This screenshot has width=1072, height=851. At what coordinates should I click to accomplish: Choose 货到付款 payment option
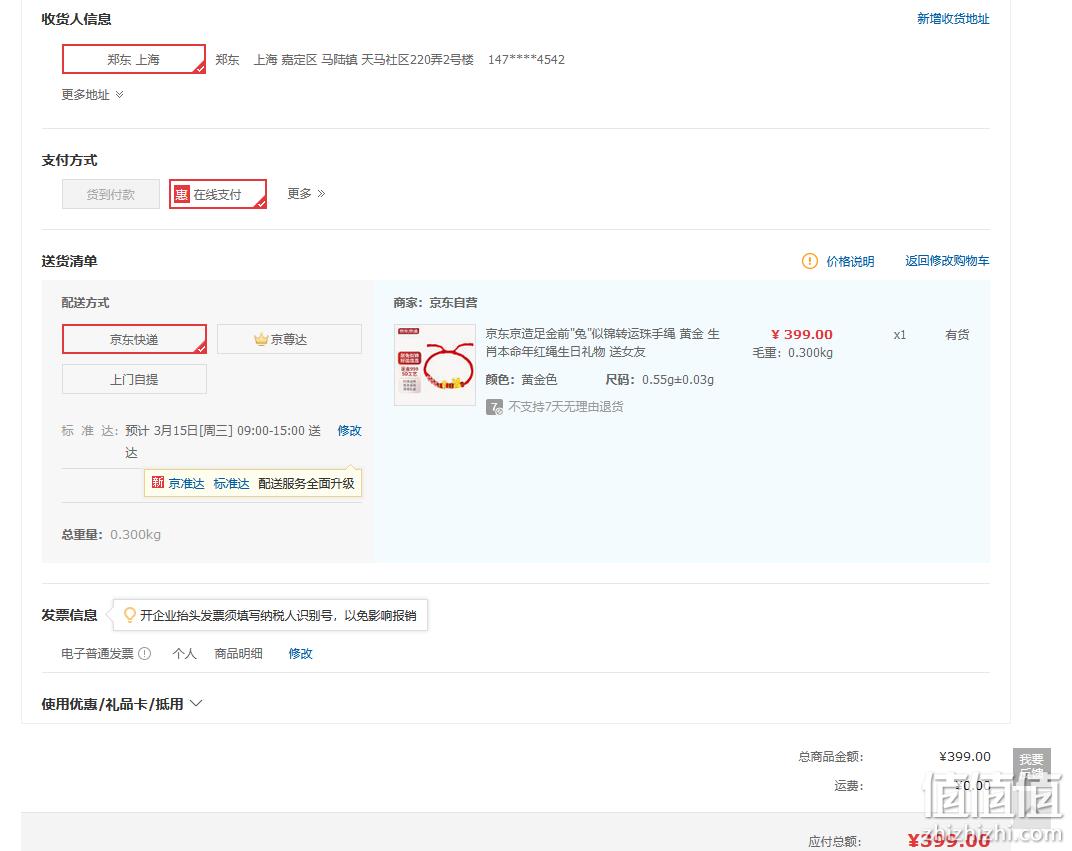click(x=111, y=194)
